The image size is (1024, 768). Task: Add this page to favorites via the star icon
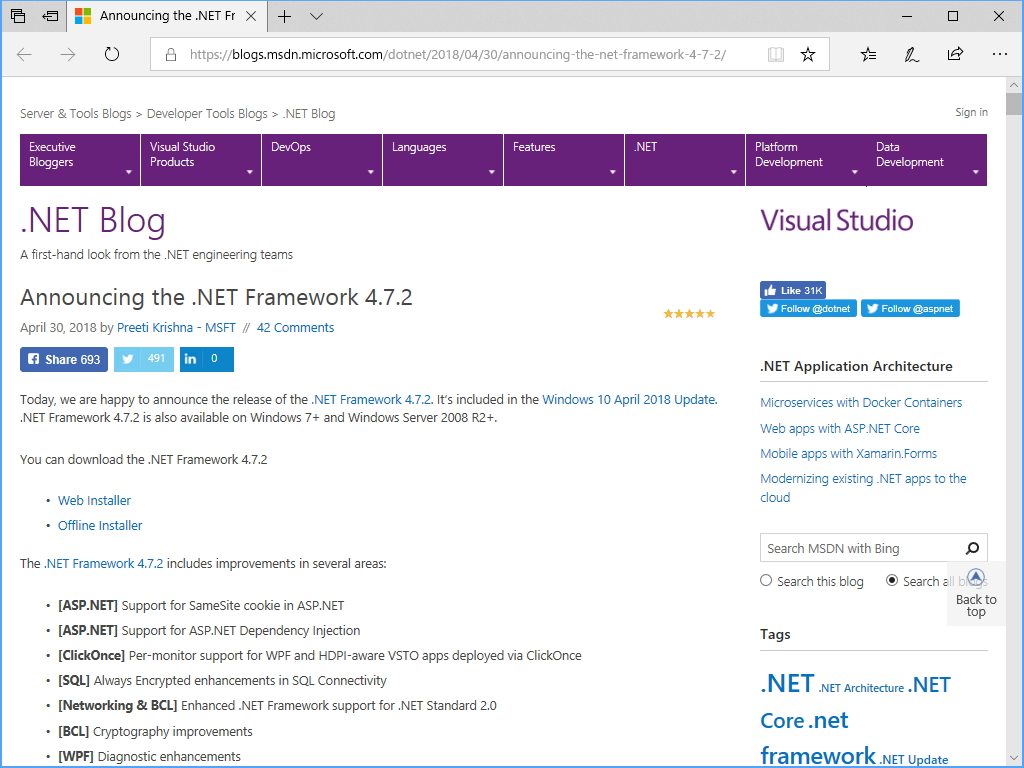pyautogui.click(x=807, y=54)
